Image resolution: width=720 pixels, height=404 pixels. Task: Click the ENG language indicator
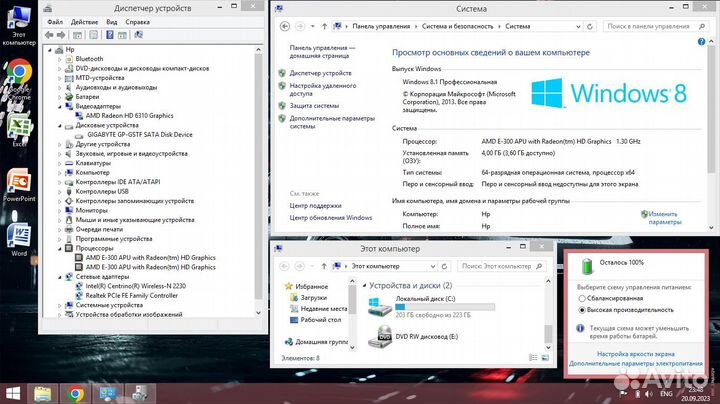[x=666, y=394]
